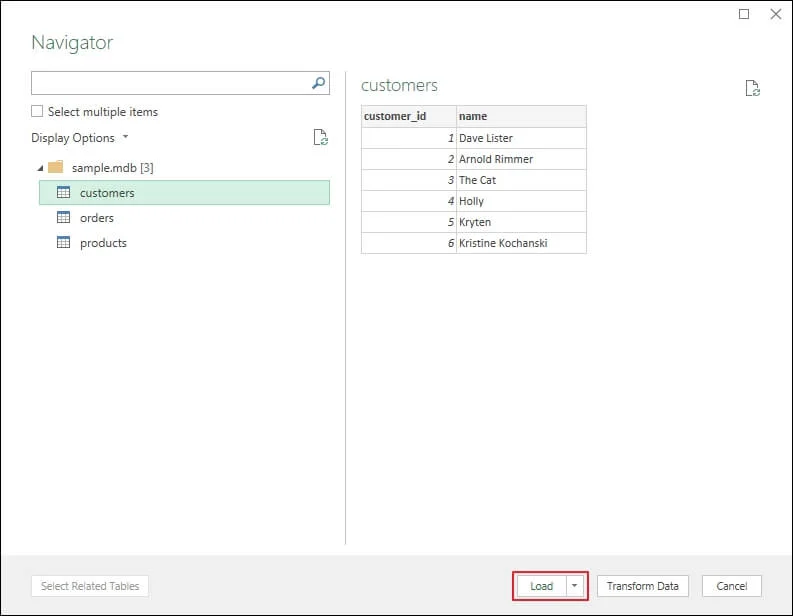Screen dimensions: 793x616
Task: Click the The Cat cell
Action: click(521, 180)
